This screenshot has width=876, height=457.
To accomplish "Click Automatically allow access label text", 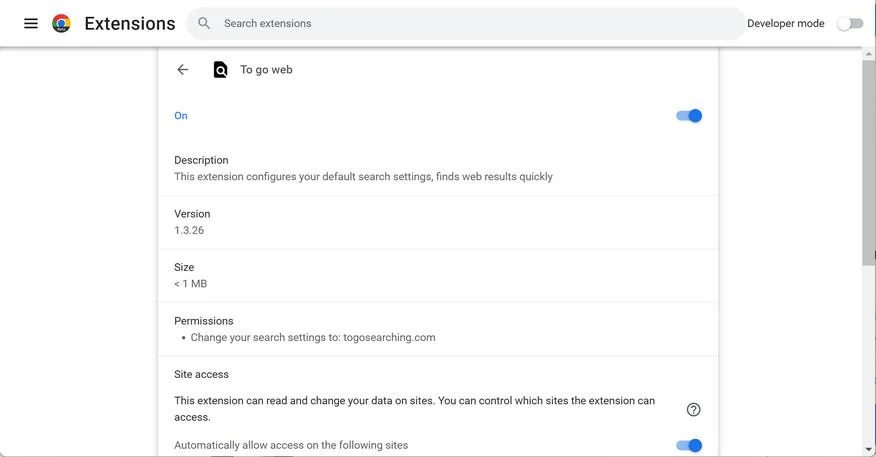I will click(x=291, y=445).
